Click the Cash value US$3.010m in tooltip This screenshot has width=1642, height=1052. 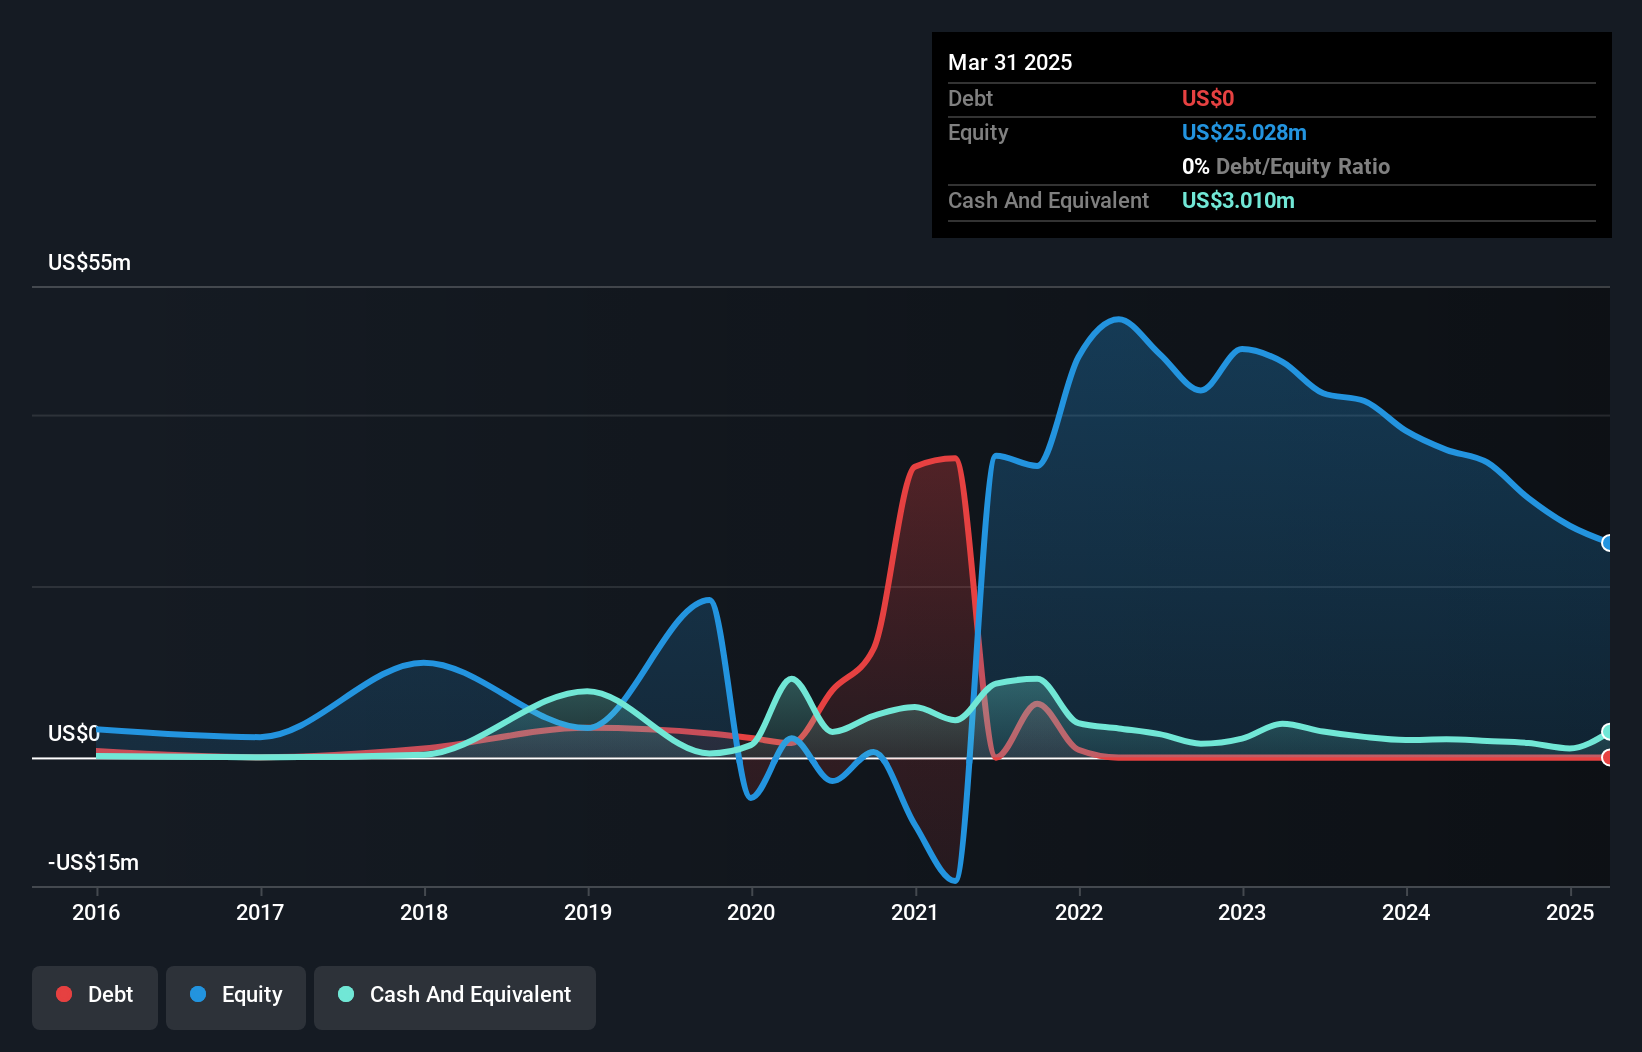(1238, 200)
